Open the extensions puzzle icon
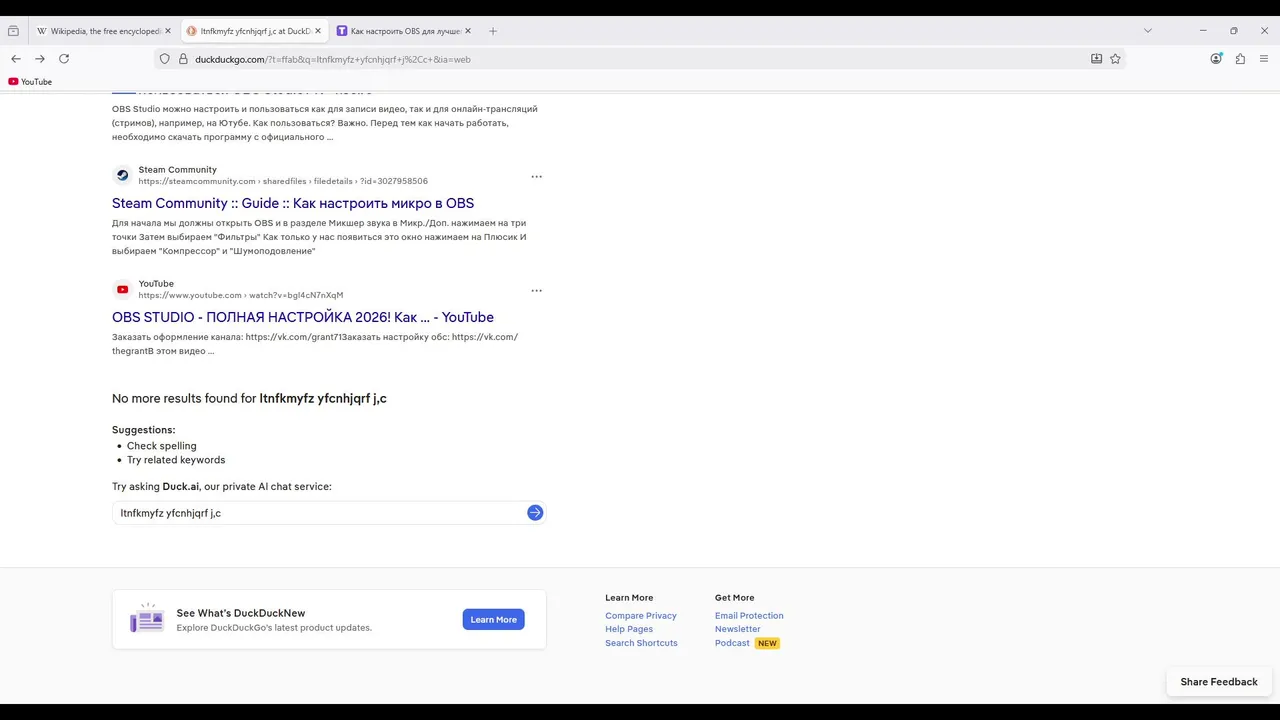 pyautogui.click(x=1240, y=59)
